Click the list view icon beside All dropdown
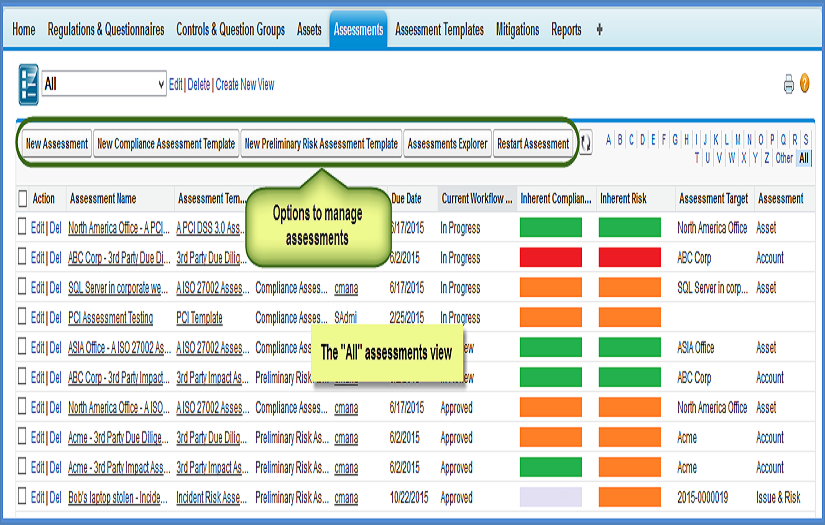Viewport: 825px width, 525px height. click(28, 84)
